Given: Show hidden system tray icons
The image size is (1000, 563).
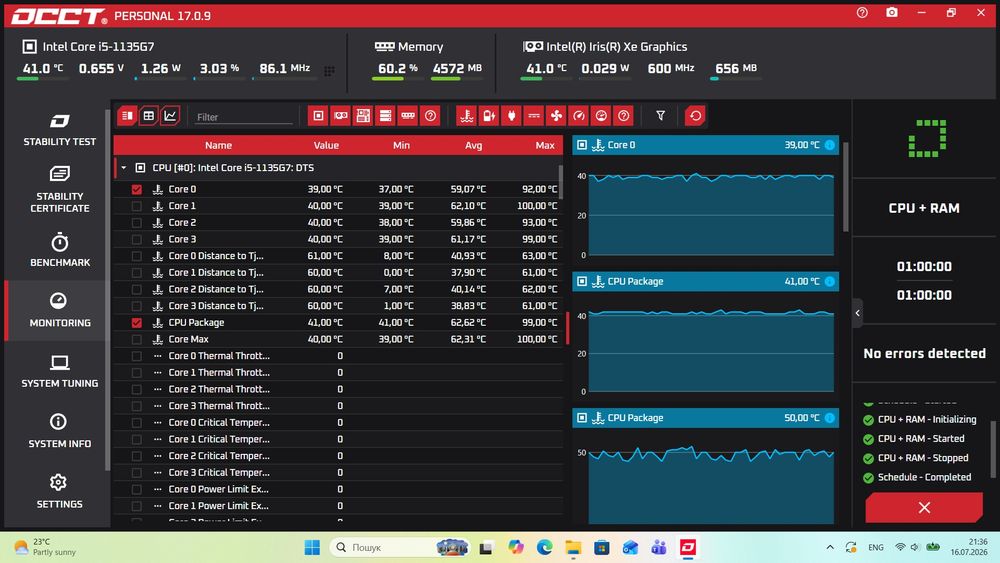Looking at the screenshot, I should (x=830, y=547).
